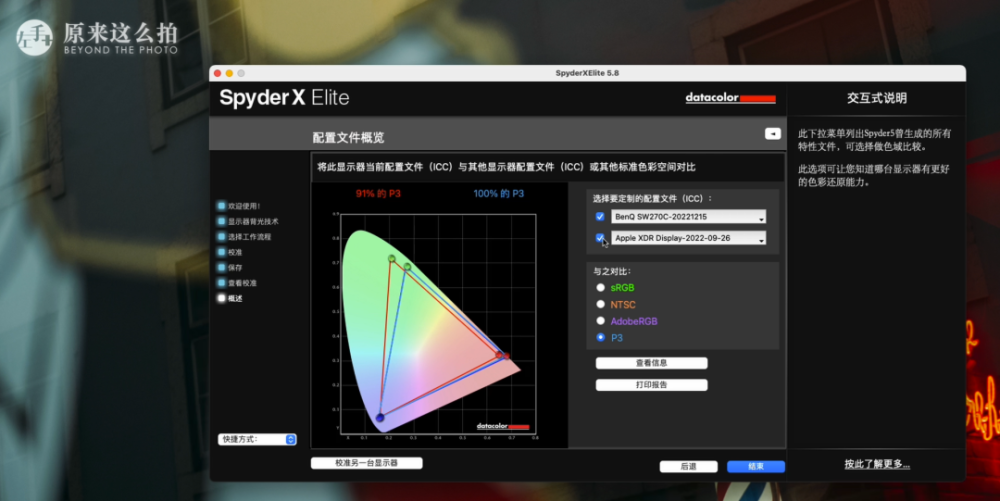This screenshot has height=501, width=1000.
Task: Click the 保存 step indicator icon
Action: click(221, 267)
